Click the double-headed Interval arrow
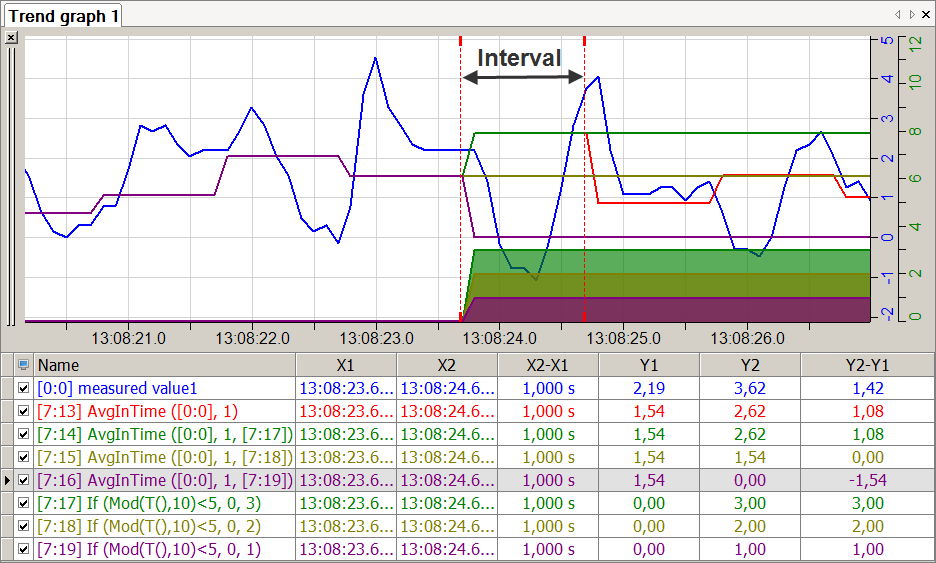This screenshot has width=936, height=563. tap(522, 77)
